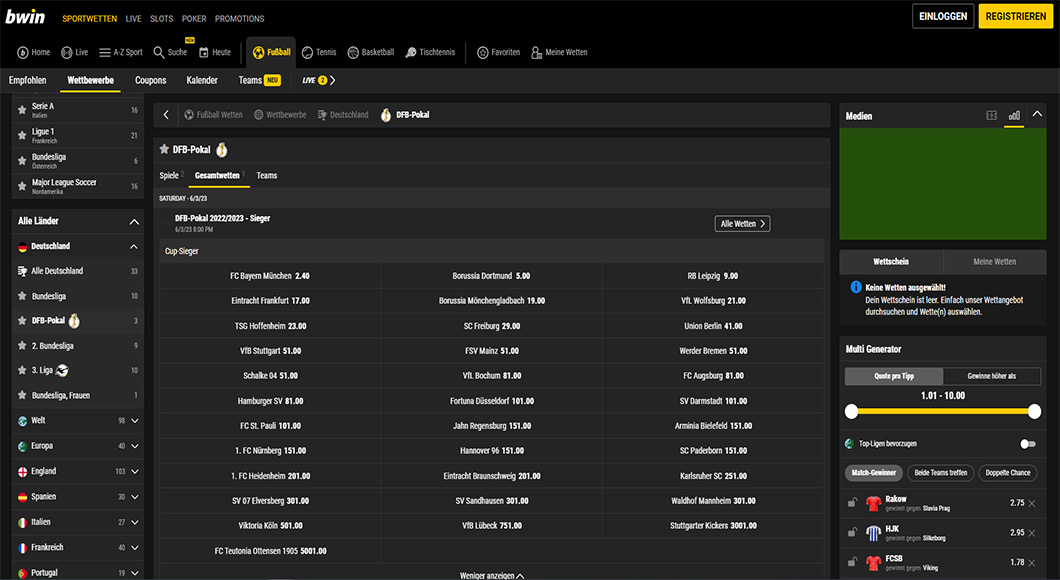1060x580 pixels.
Task: Collapse the Medien panel
Action: coord(1037,115)
